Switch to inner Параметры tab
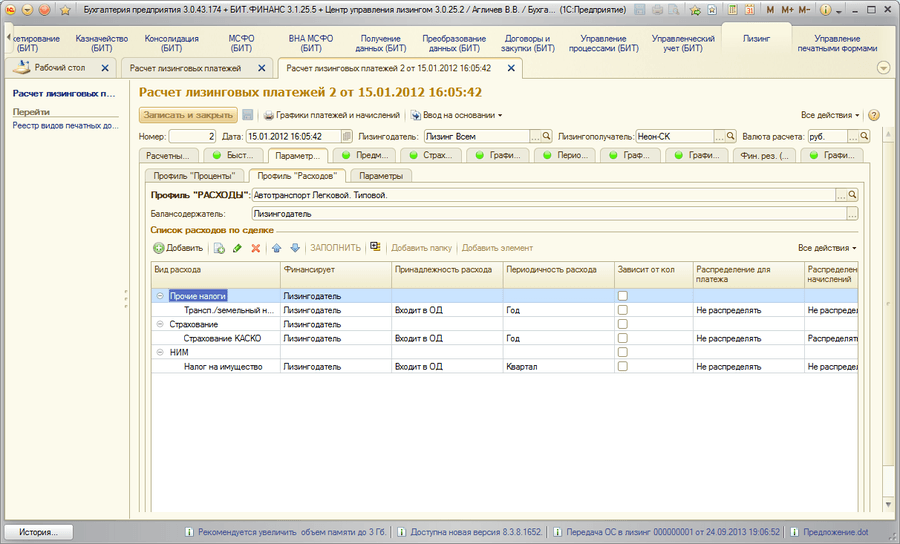The height and width of the screenshot is (544, 900). click(x=381, y=176)
